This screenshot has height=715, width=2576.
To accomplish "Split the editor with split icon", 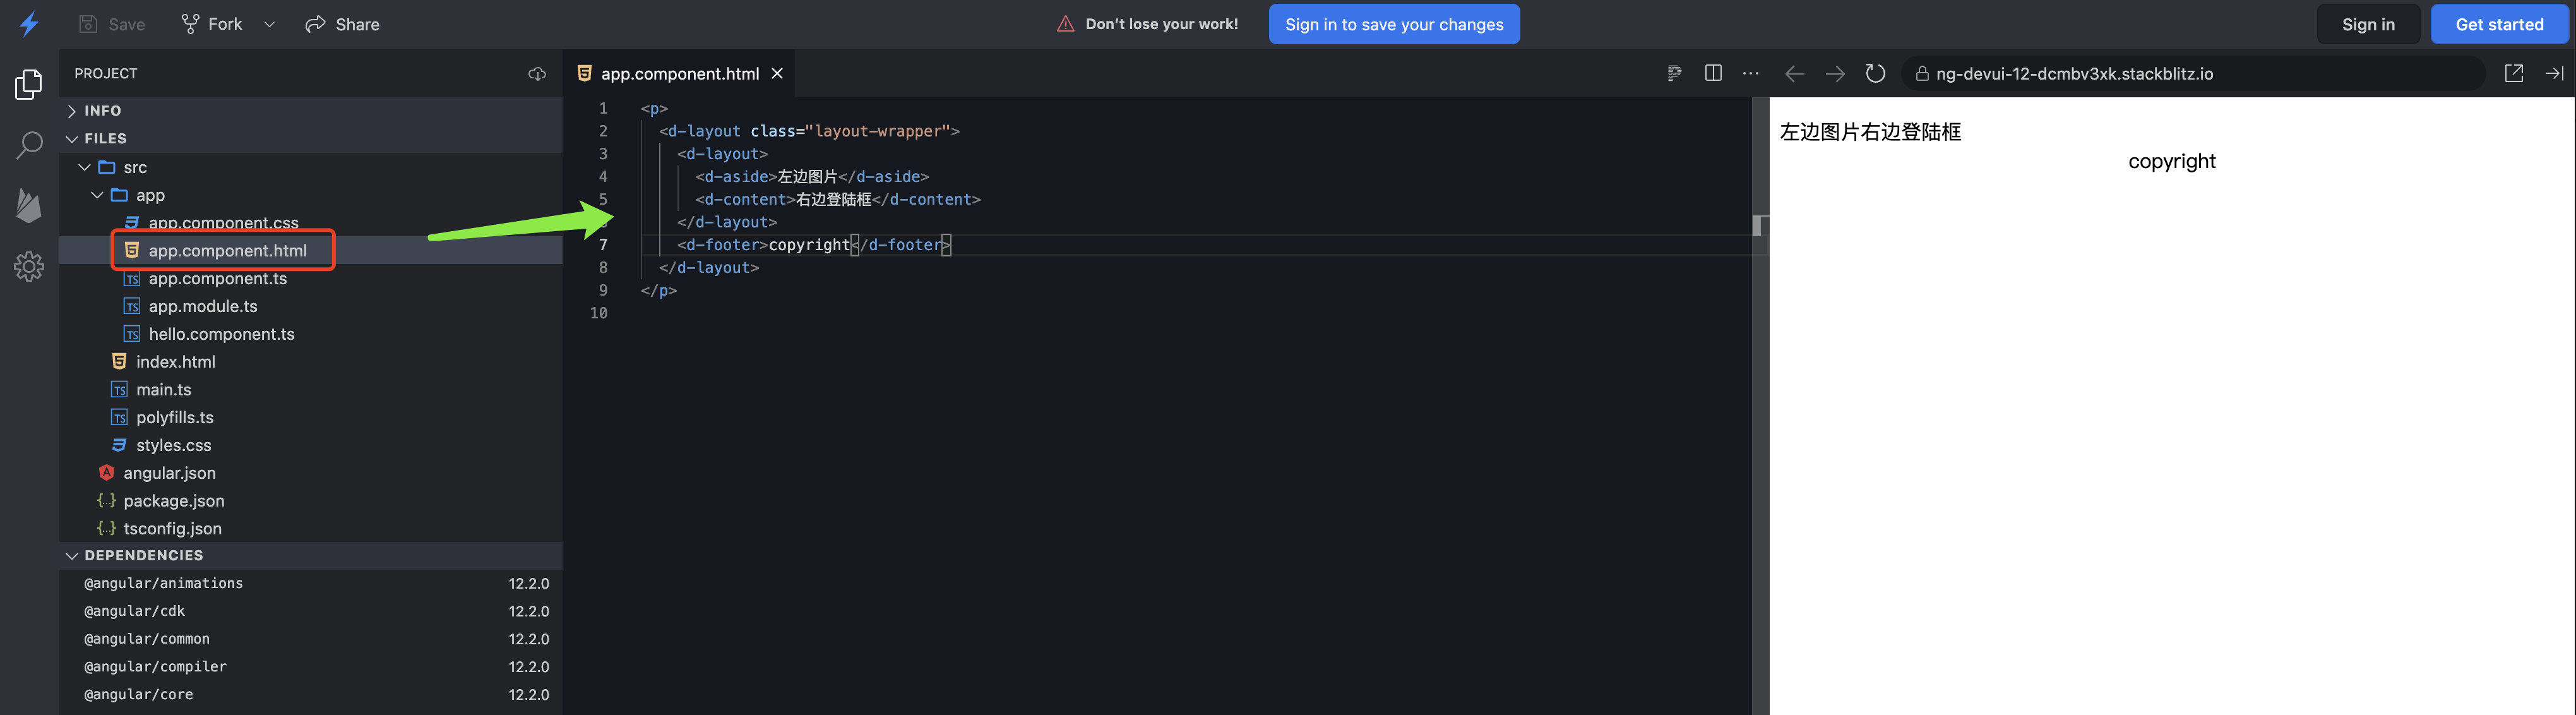I will point(1713,73).
